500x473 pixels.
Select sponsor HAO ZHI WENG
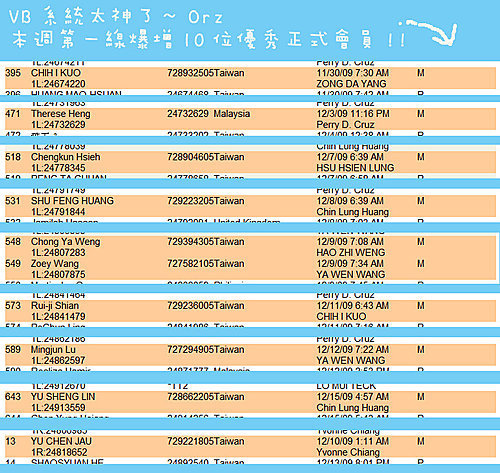[351, 252]
